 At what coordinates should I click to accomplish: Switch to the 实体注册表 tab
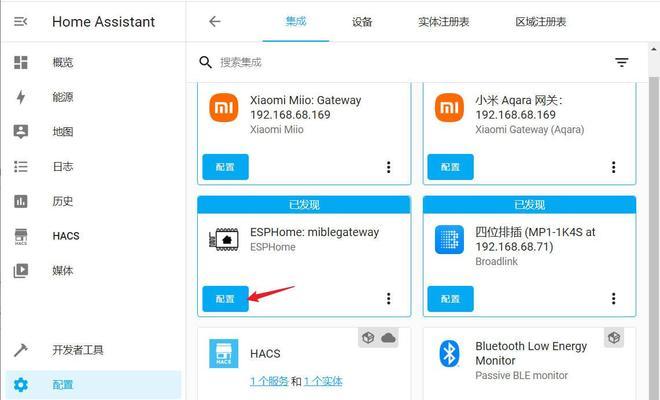444,22
